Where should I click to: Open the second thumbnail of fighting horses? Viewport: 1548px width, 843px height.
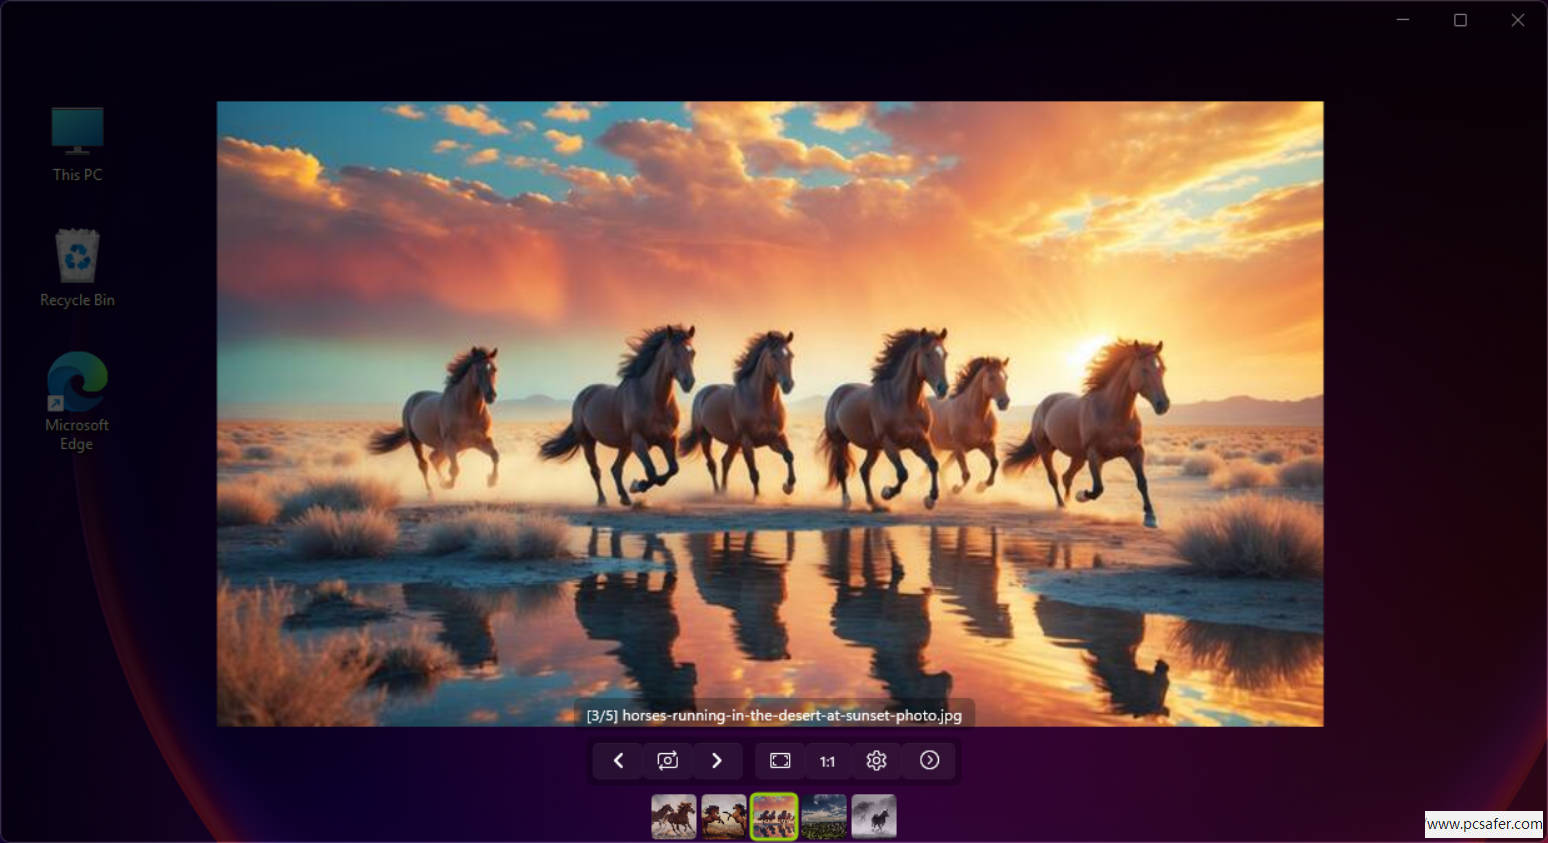(x=723, y=817)
